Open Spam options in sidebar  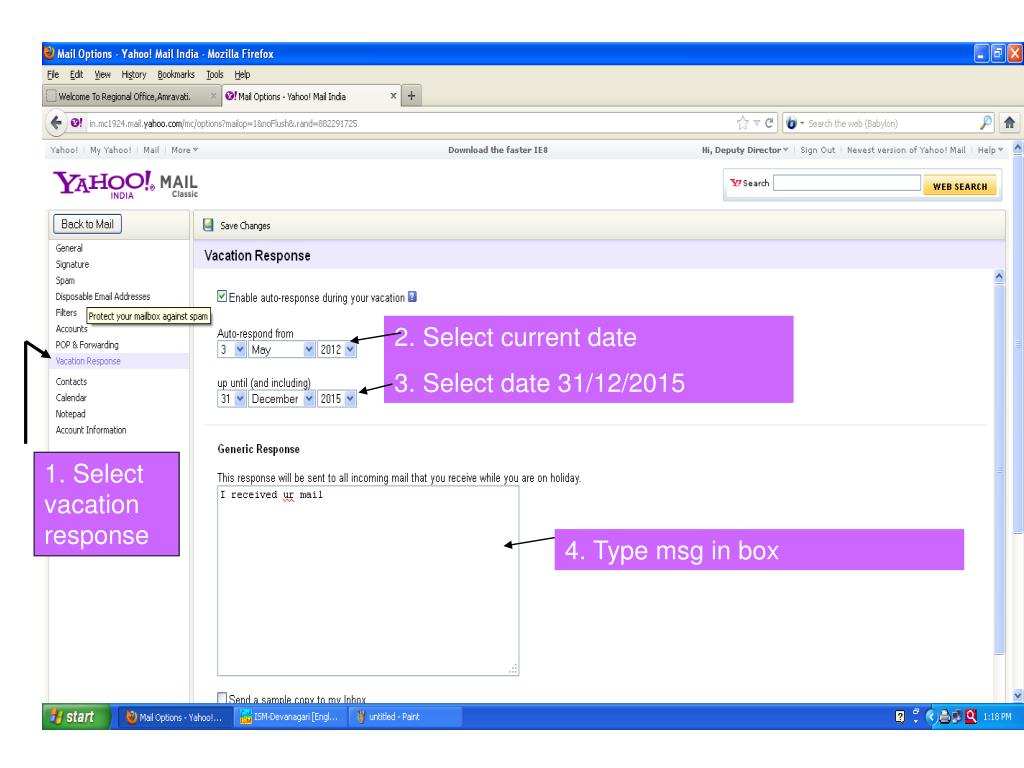pos(65,281)
